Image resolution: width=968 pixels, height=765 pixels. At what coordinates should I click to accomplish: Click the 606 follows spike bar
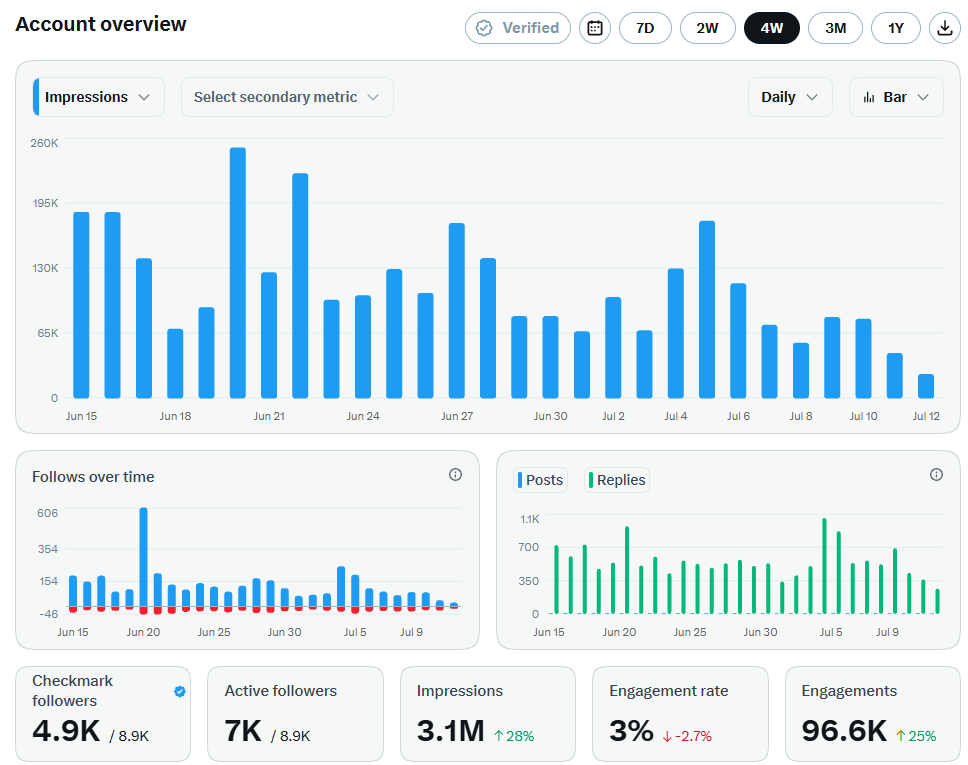(143, 557)
